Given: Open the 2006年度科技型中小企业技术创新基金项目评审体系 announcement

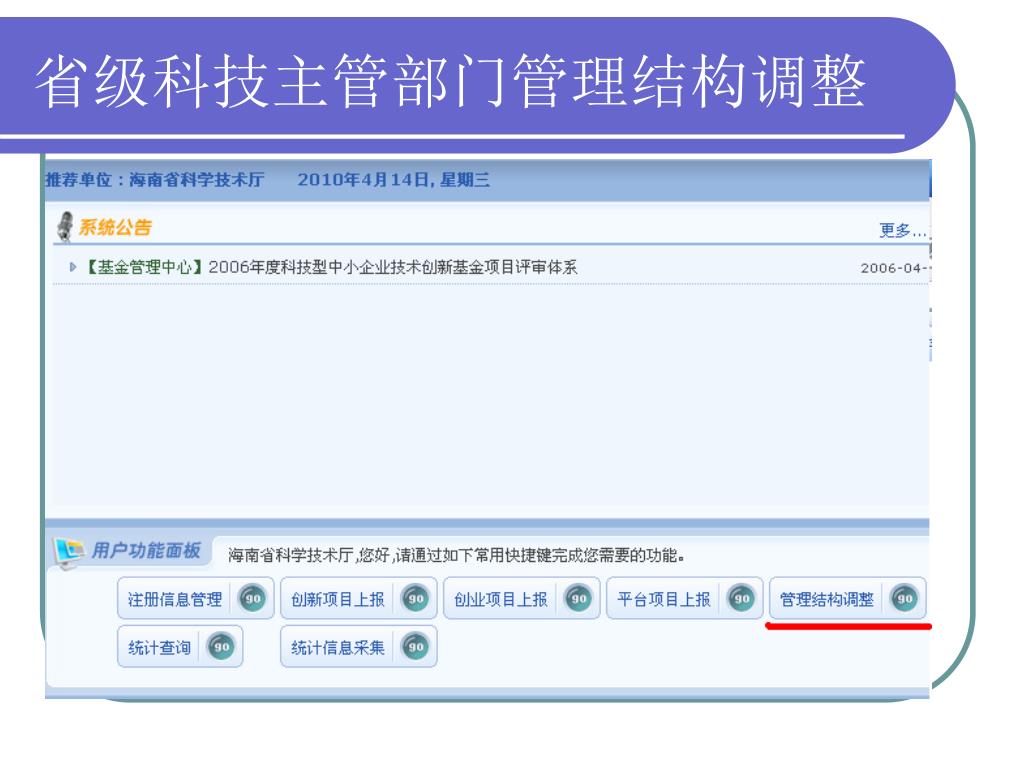Looking at the screenshot, I should click(393, 267).
